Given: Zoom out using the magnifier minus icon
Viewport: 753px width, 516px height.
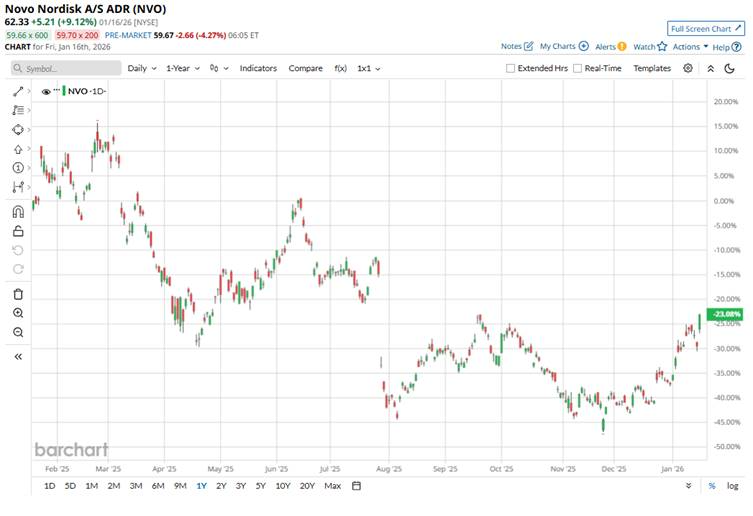Looking at the screenshot, I should 18,332.
